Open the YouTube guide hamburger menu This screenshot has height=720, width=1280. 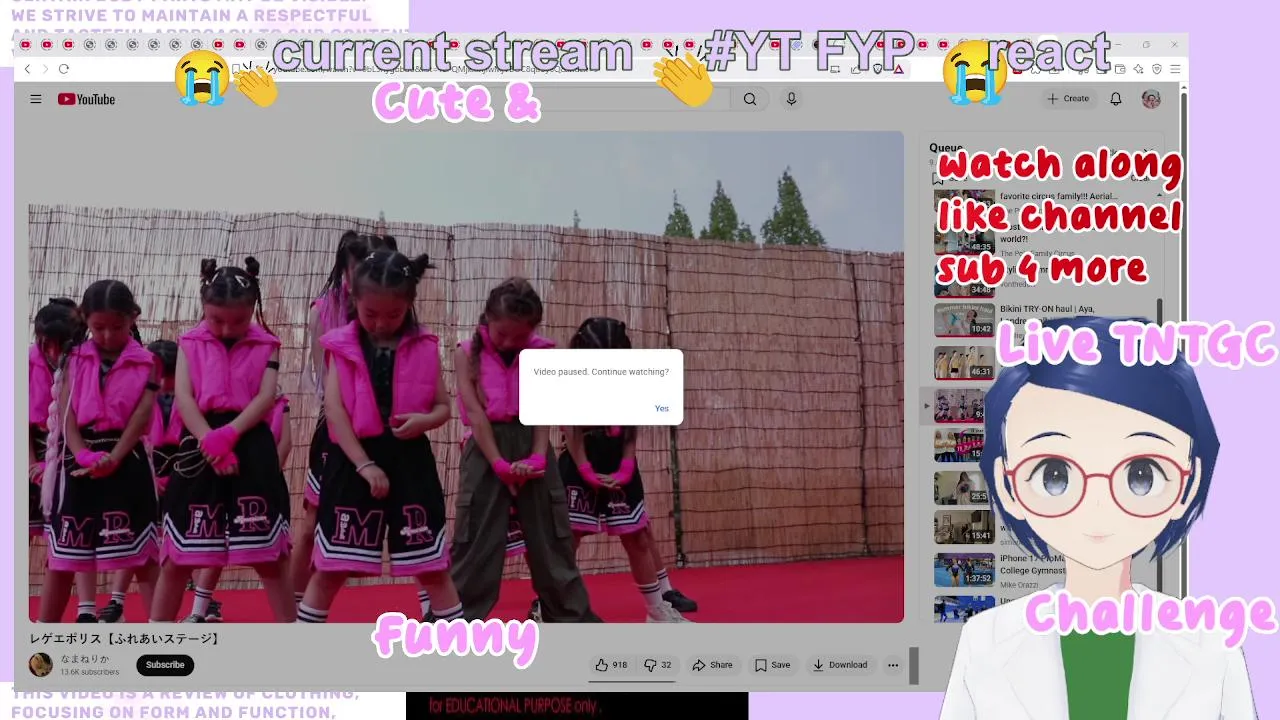point(36,99)
